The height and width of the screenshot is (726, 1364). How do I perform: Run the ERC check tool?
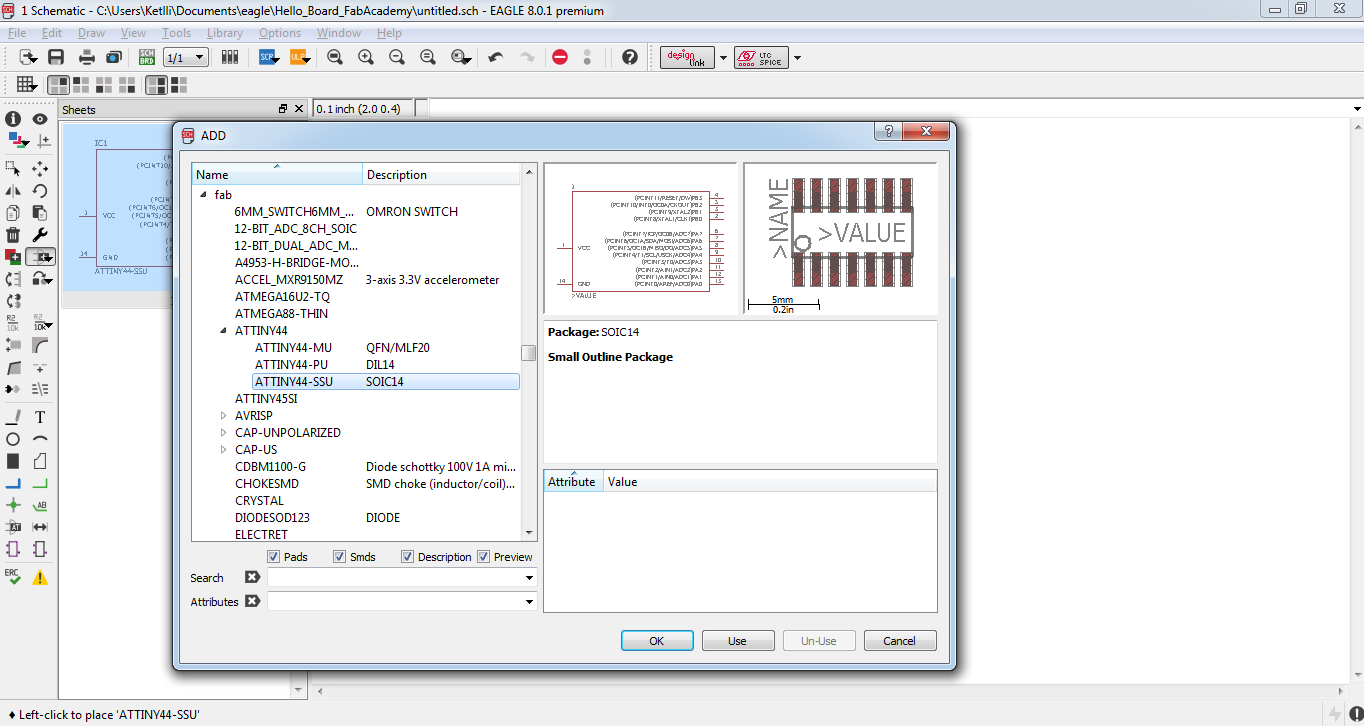pos(13,577)
